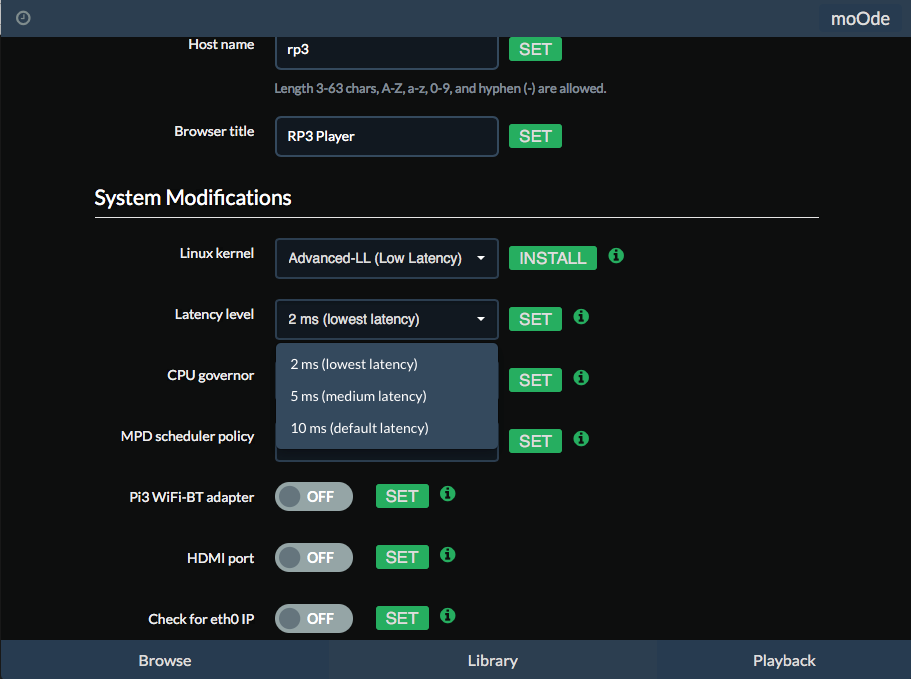Switch to the Browse tab
This screenshot has height=679, width=911.
[x=165, y=660]
